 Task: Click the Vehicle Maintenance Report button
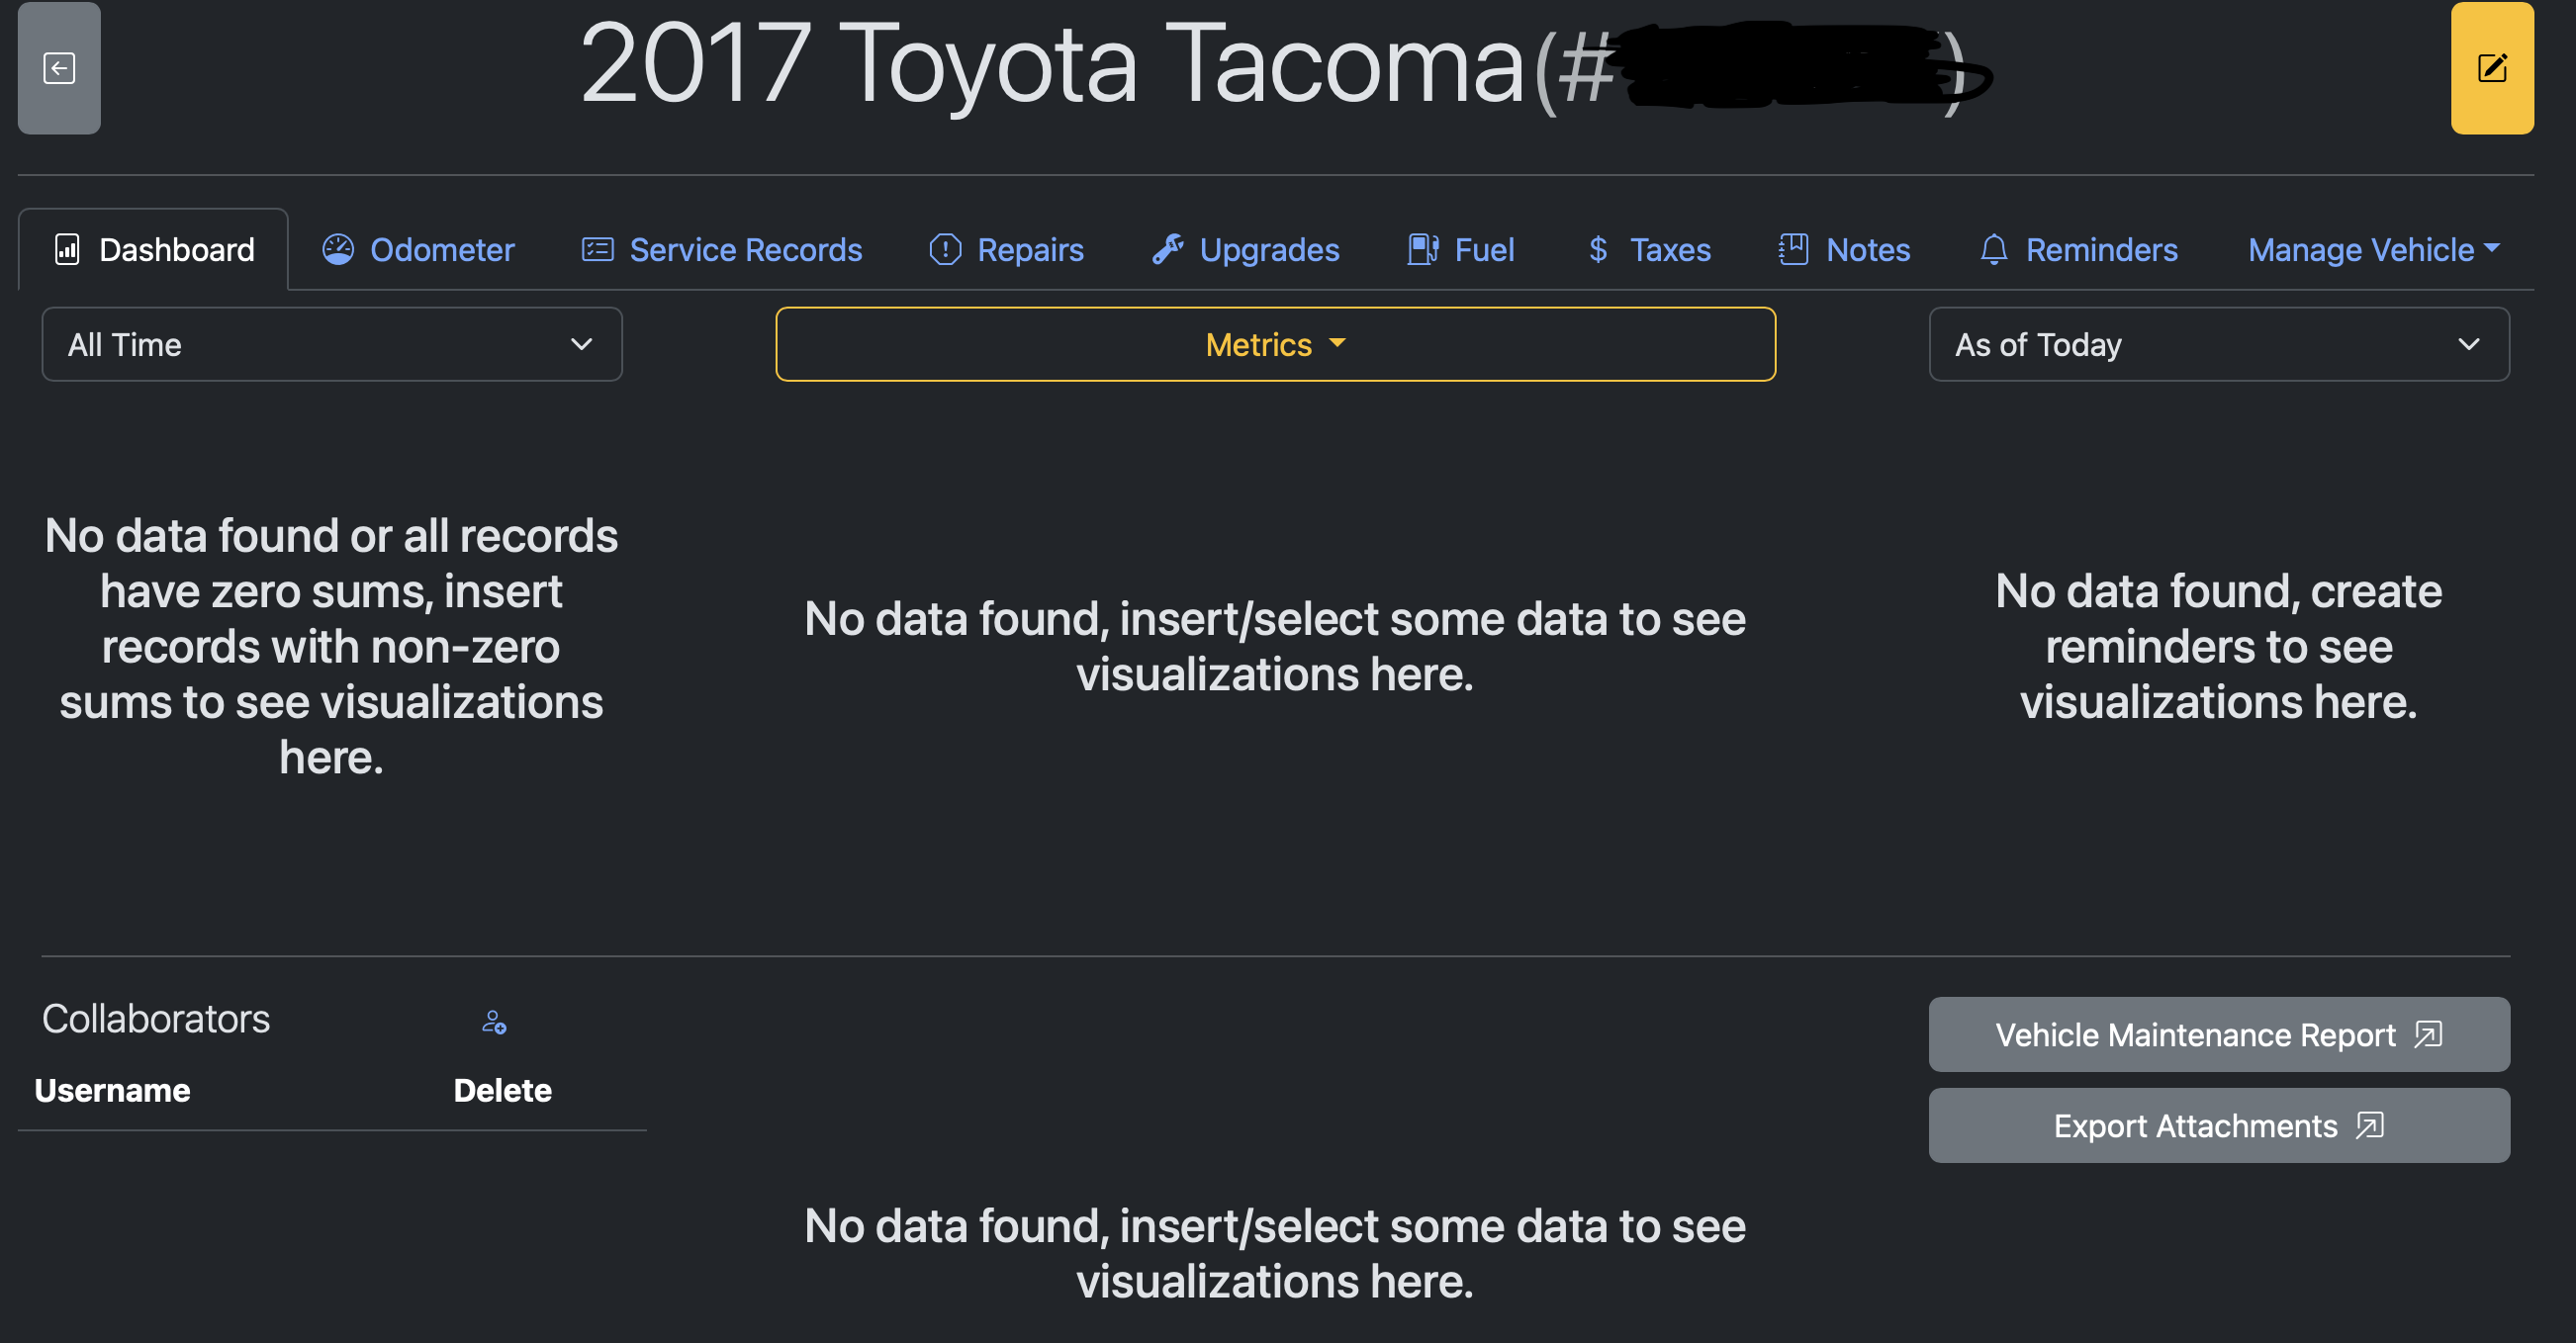2218,1034
